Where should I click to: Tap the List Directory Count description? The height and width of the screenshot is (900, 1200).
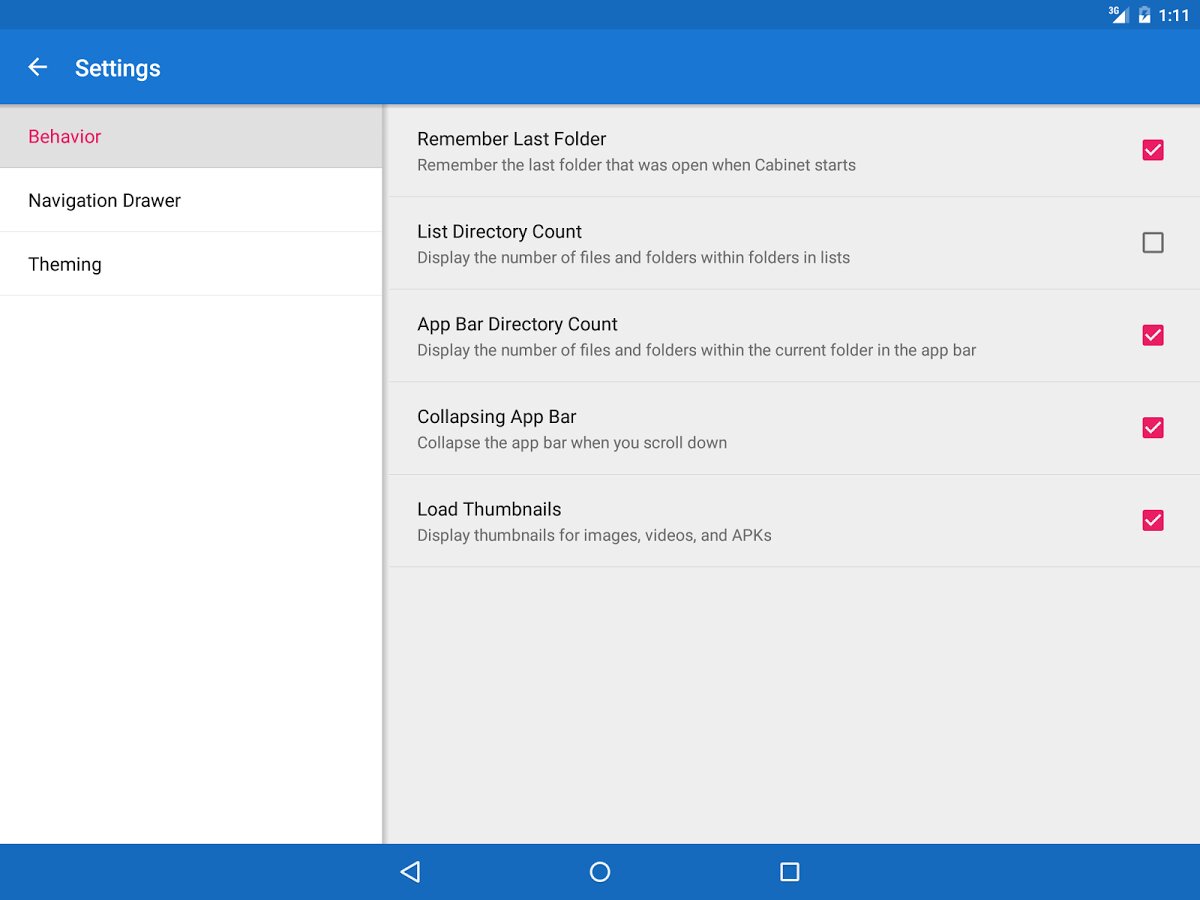coord(633,257)
